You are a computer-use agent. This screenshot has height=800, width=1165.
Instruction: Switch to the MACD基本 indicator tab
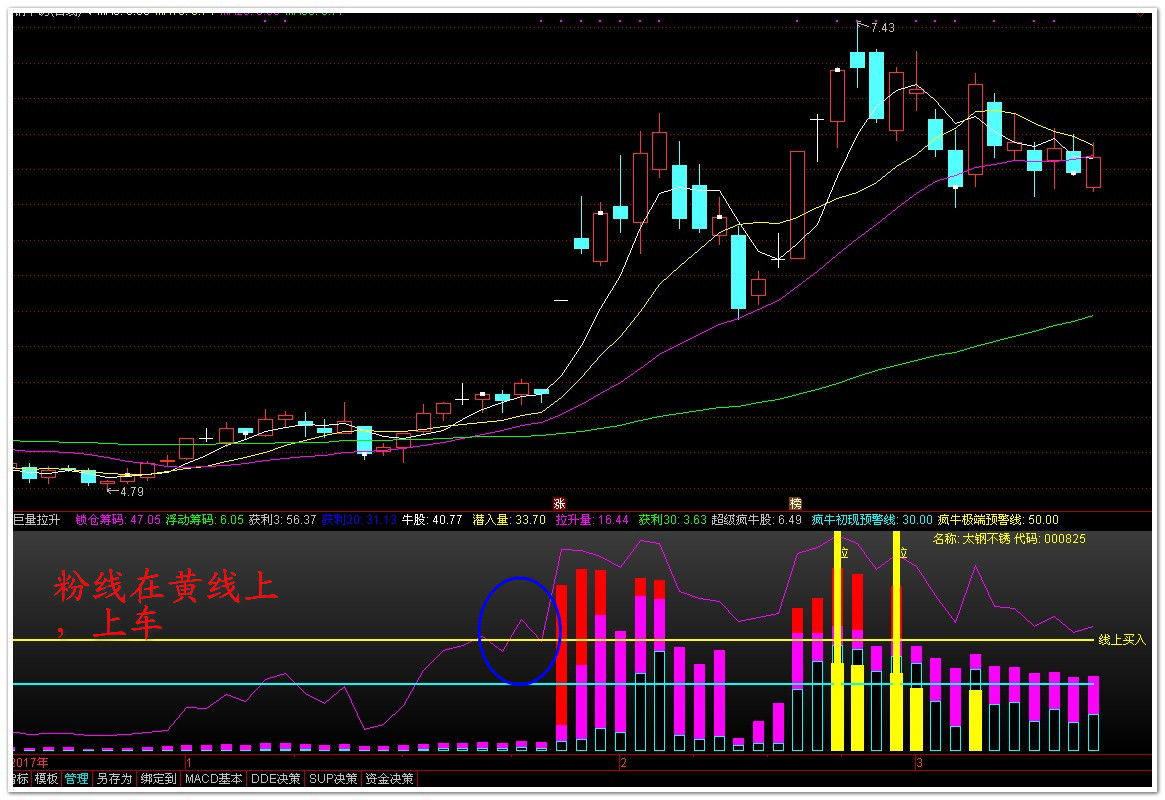213,778
